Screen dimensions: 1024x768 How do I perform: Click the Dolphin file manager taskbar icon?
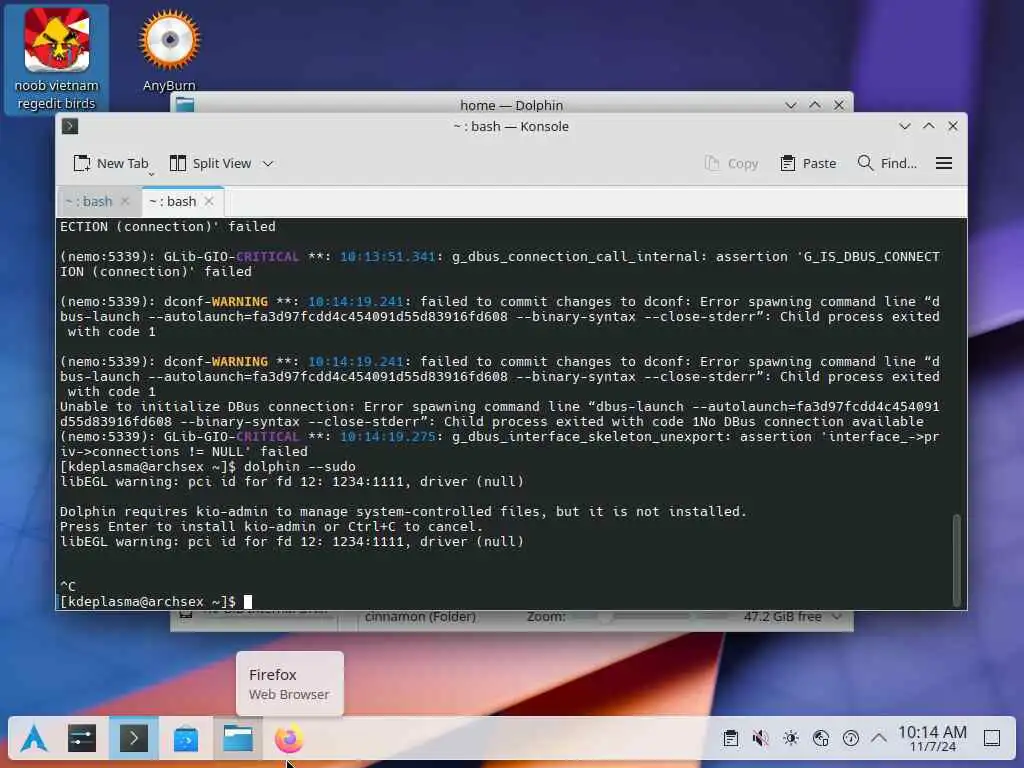[x=238, y=739]
